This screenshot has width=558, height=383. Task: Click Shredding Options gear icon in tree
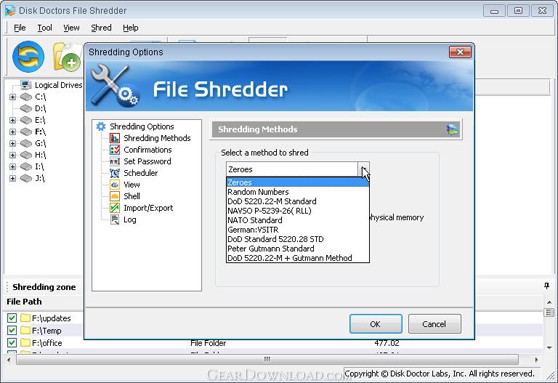101,126
